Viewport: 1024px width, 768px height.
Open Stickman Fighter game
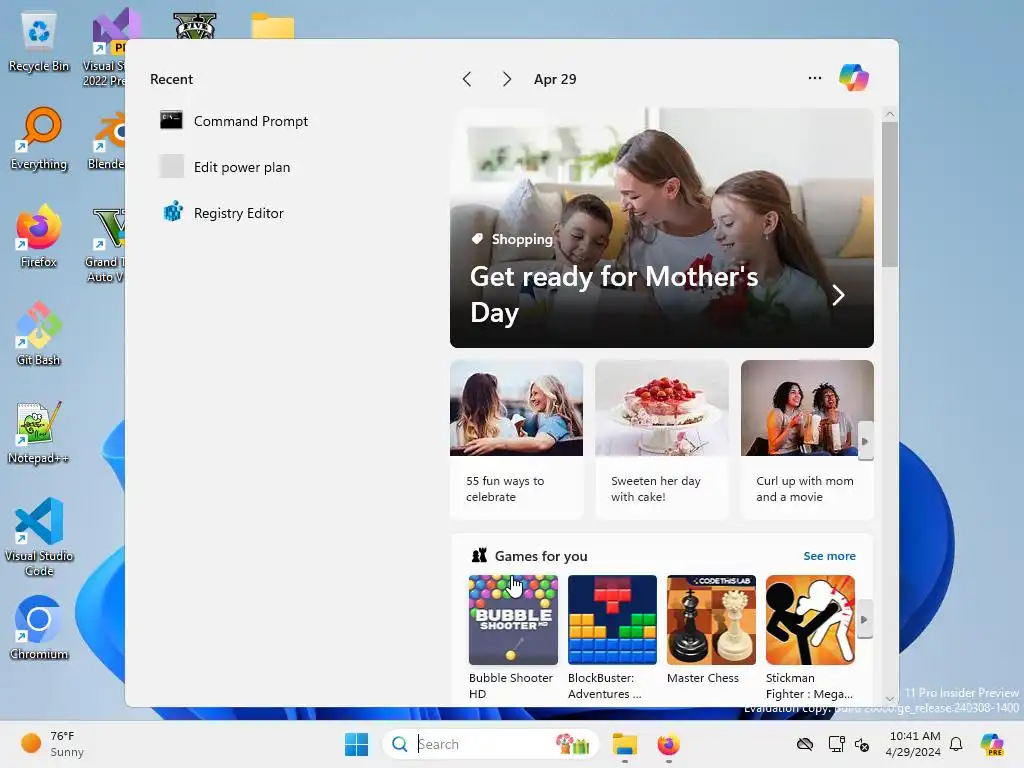[810, 637]
